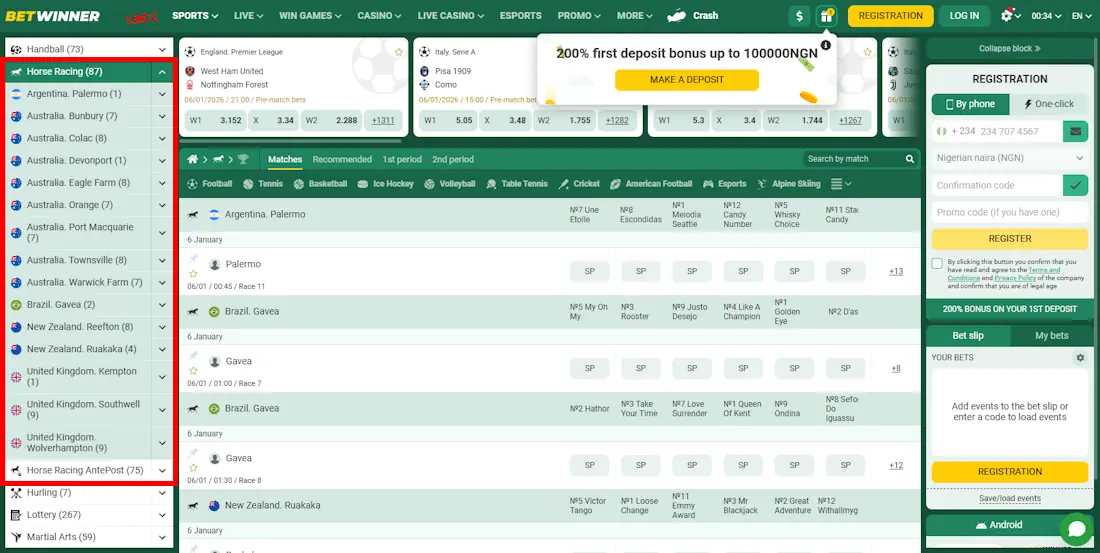1100x553 pixels.
Task: Select Alpine Skiing sport filter
Action: click(789, 184)
